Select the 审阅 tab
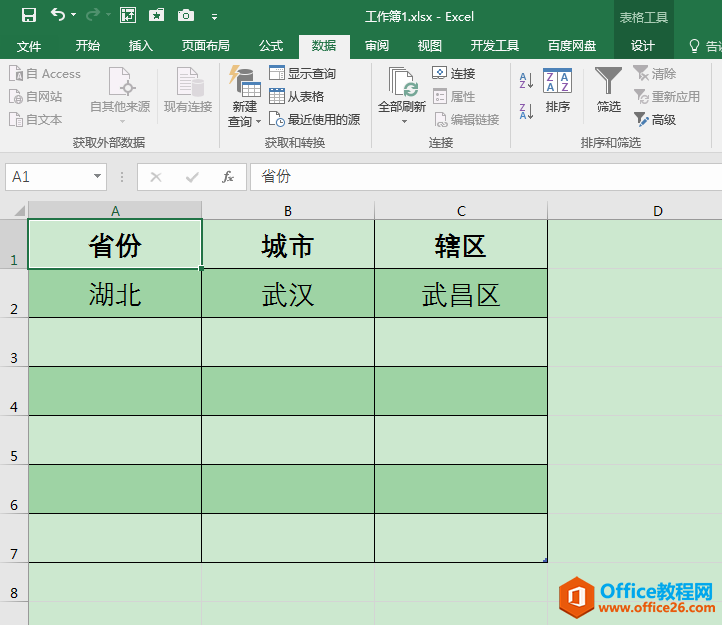Screen dimensions: 722x625 pyautogui.click(x=377, y=46)
